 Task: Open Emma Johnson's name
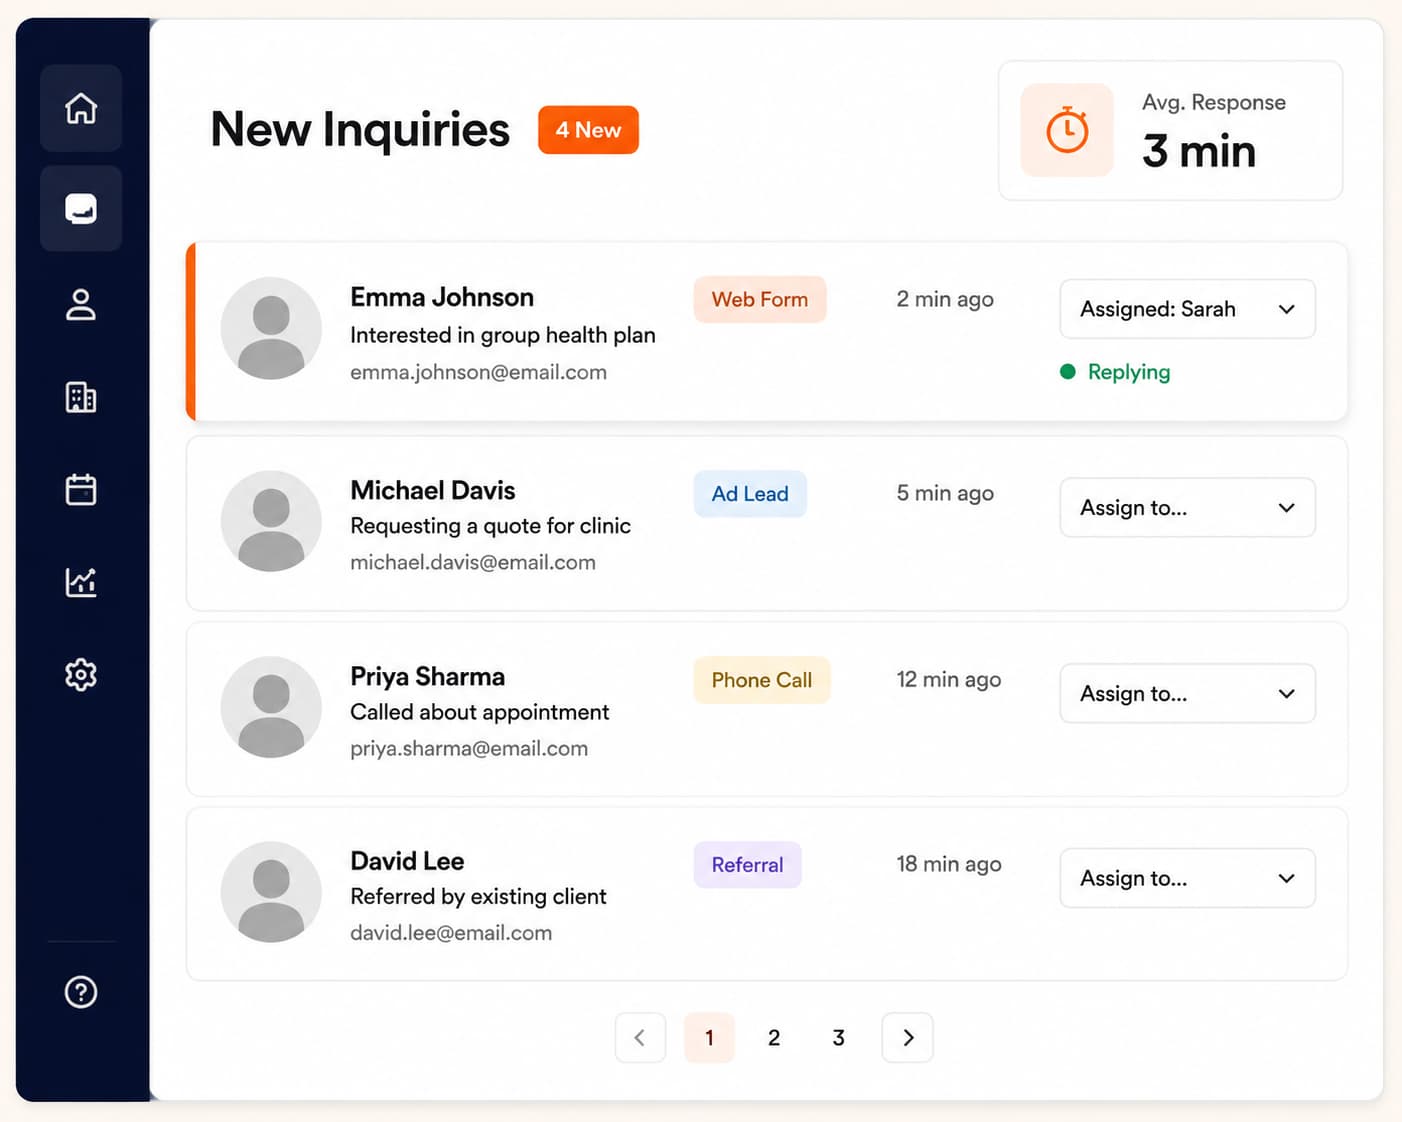click(442, 297)
